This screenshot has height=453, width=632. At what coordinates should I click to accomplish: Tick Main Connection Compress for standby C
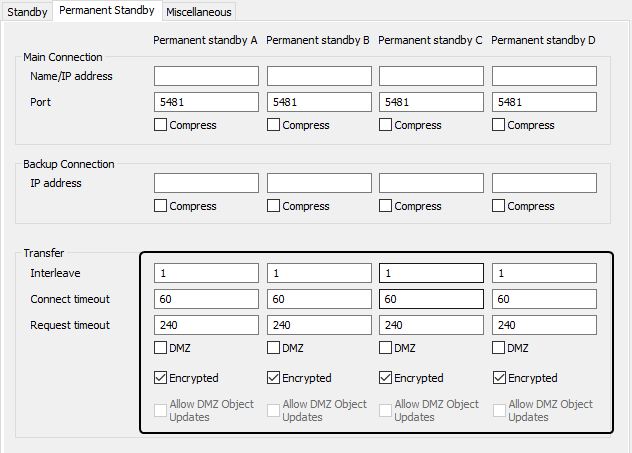point(386,125)
